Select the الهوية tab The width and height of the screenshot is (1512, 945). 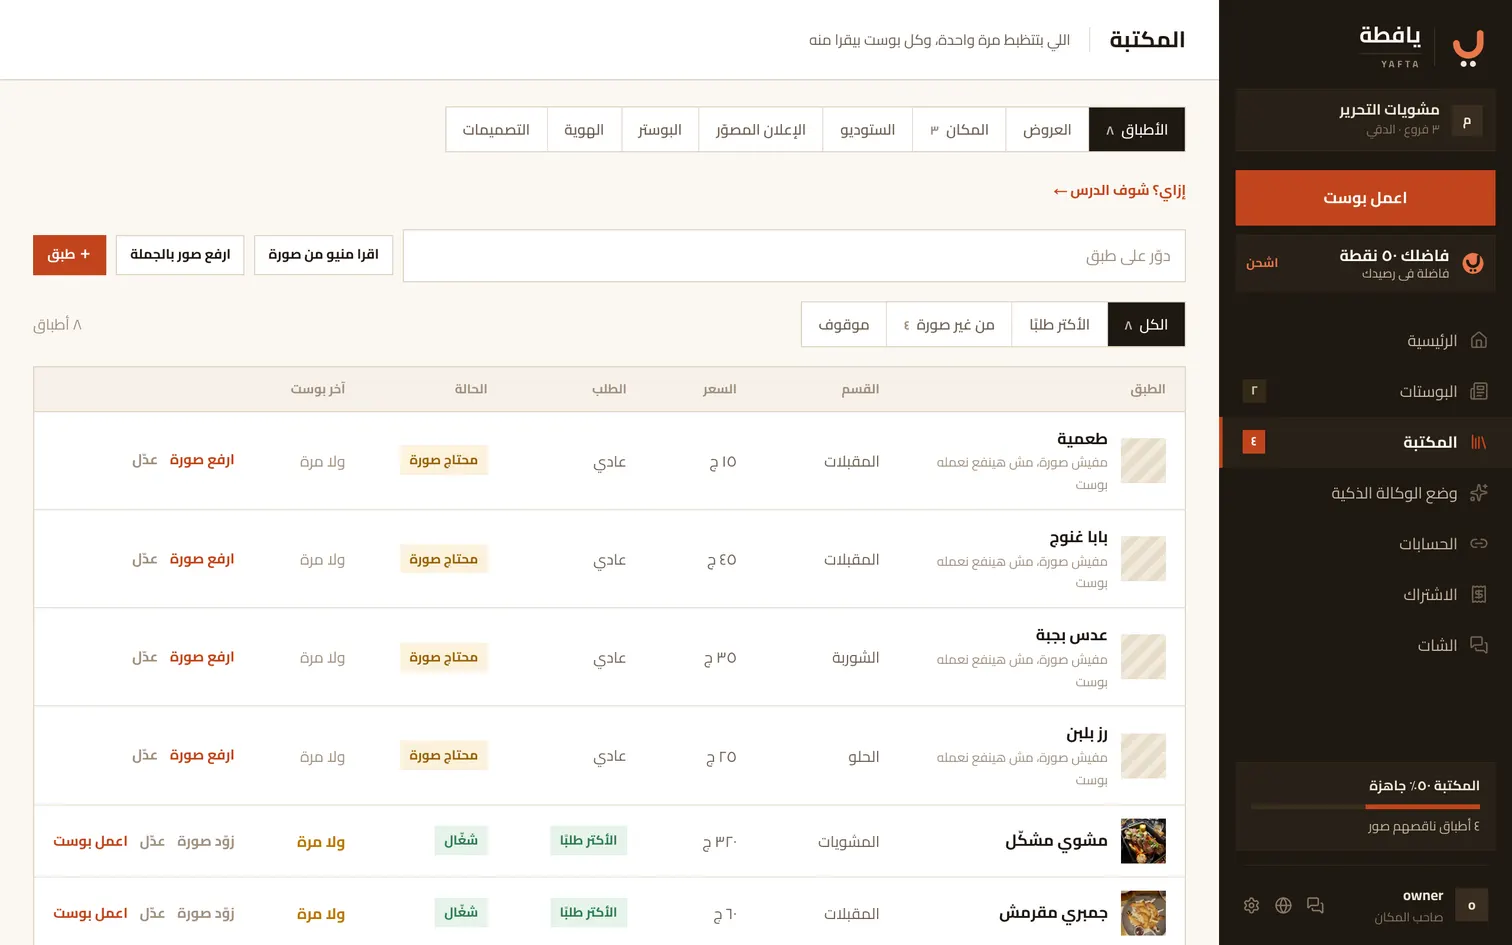pyautogui.click(x=584, y=130)
